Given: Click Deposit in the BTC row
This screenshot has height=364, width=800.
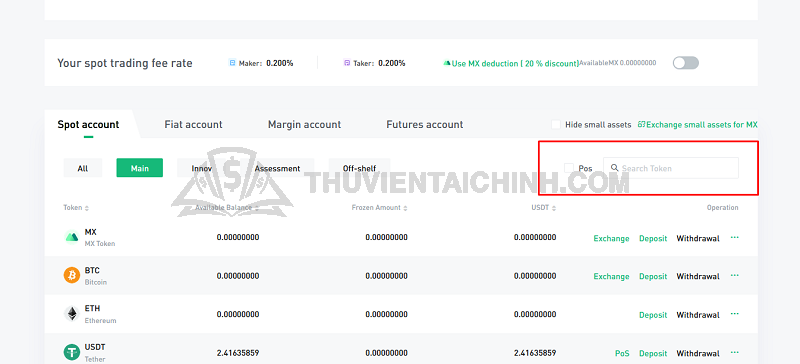Looking at the screenshot, I should (x=653, y=276).
